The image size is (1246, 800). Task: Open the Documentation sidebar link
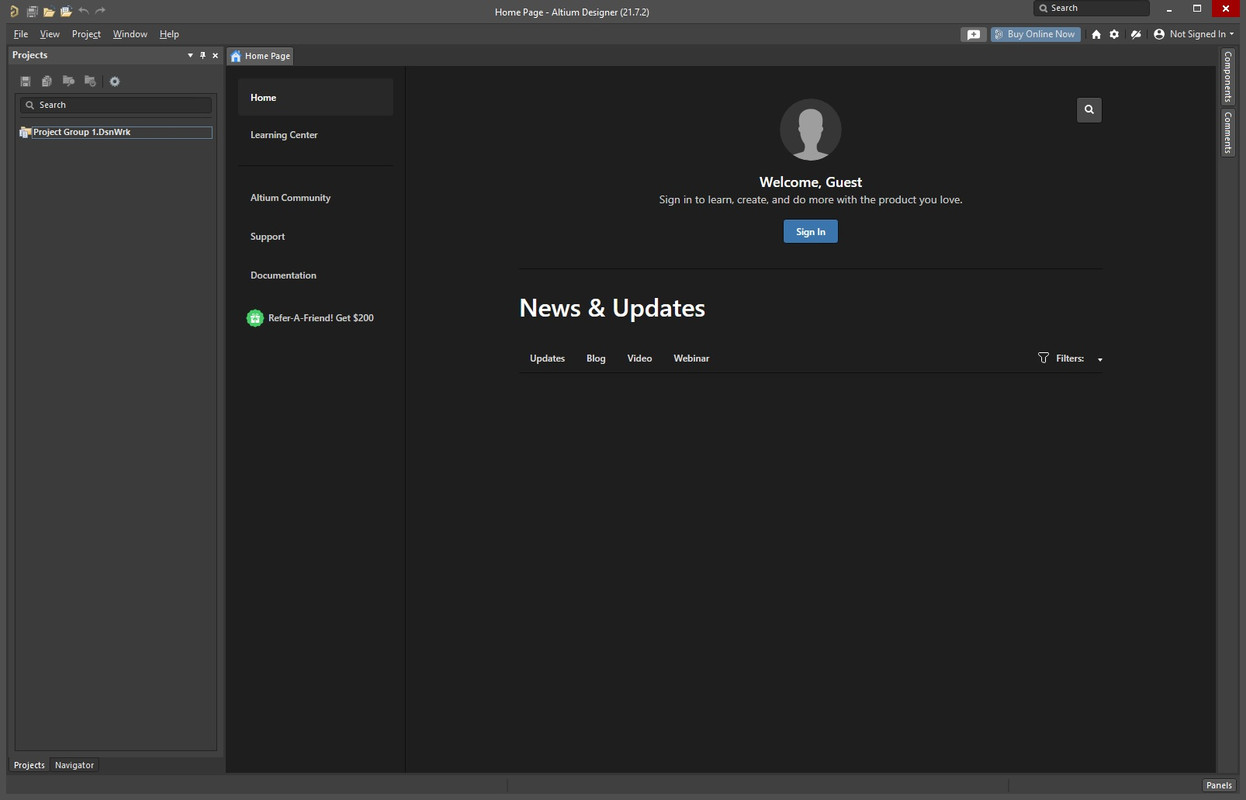(x=283, y=276)
